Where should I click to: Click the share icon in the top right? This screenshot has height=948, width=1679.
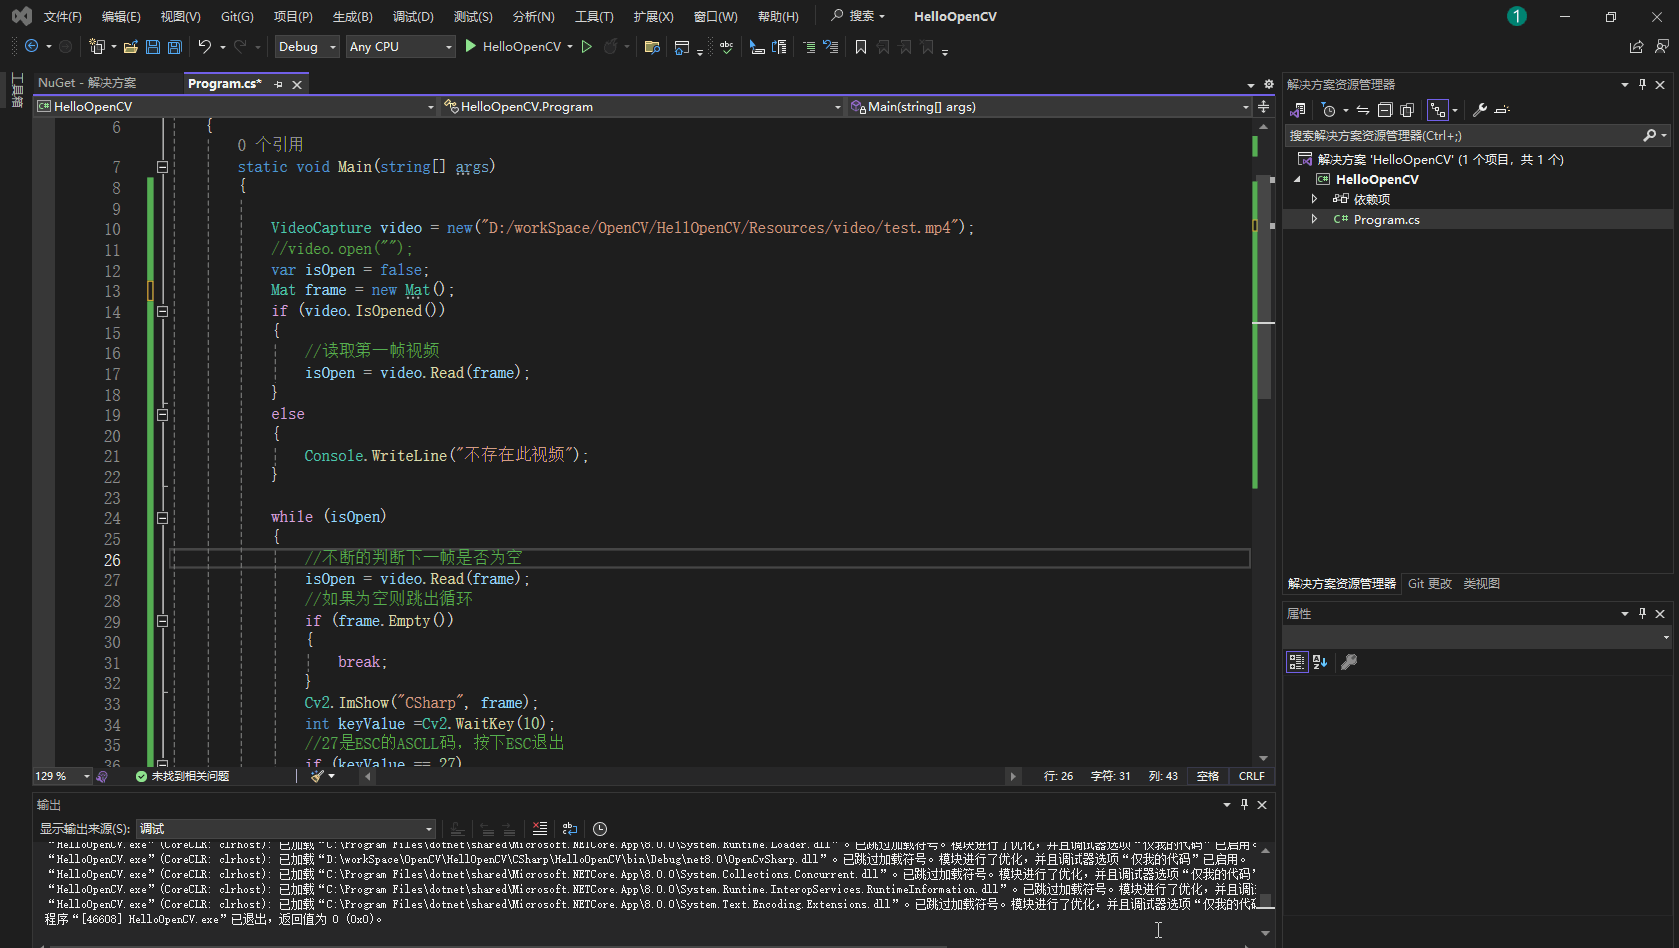pos(1636,46)
